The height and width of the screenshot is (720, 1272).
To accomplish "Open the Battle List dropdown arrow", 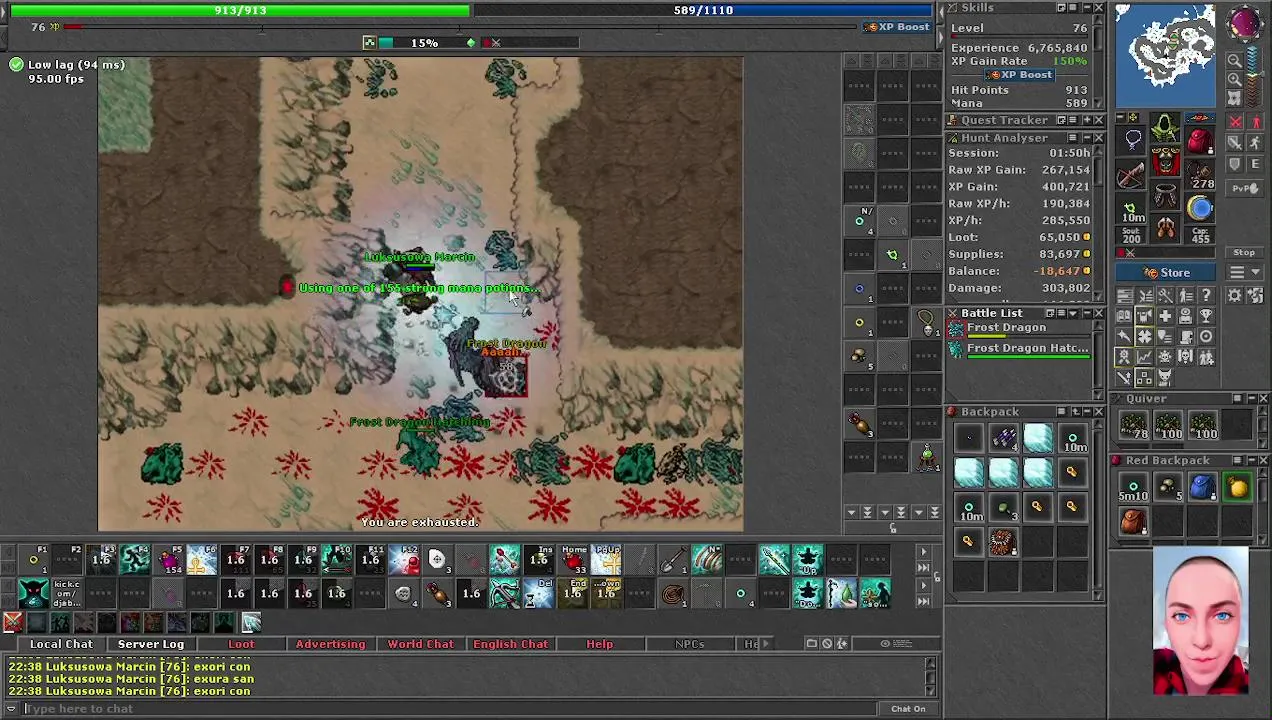I will [1073, 313].
